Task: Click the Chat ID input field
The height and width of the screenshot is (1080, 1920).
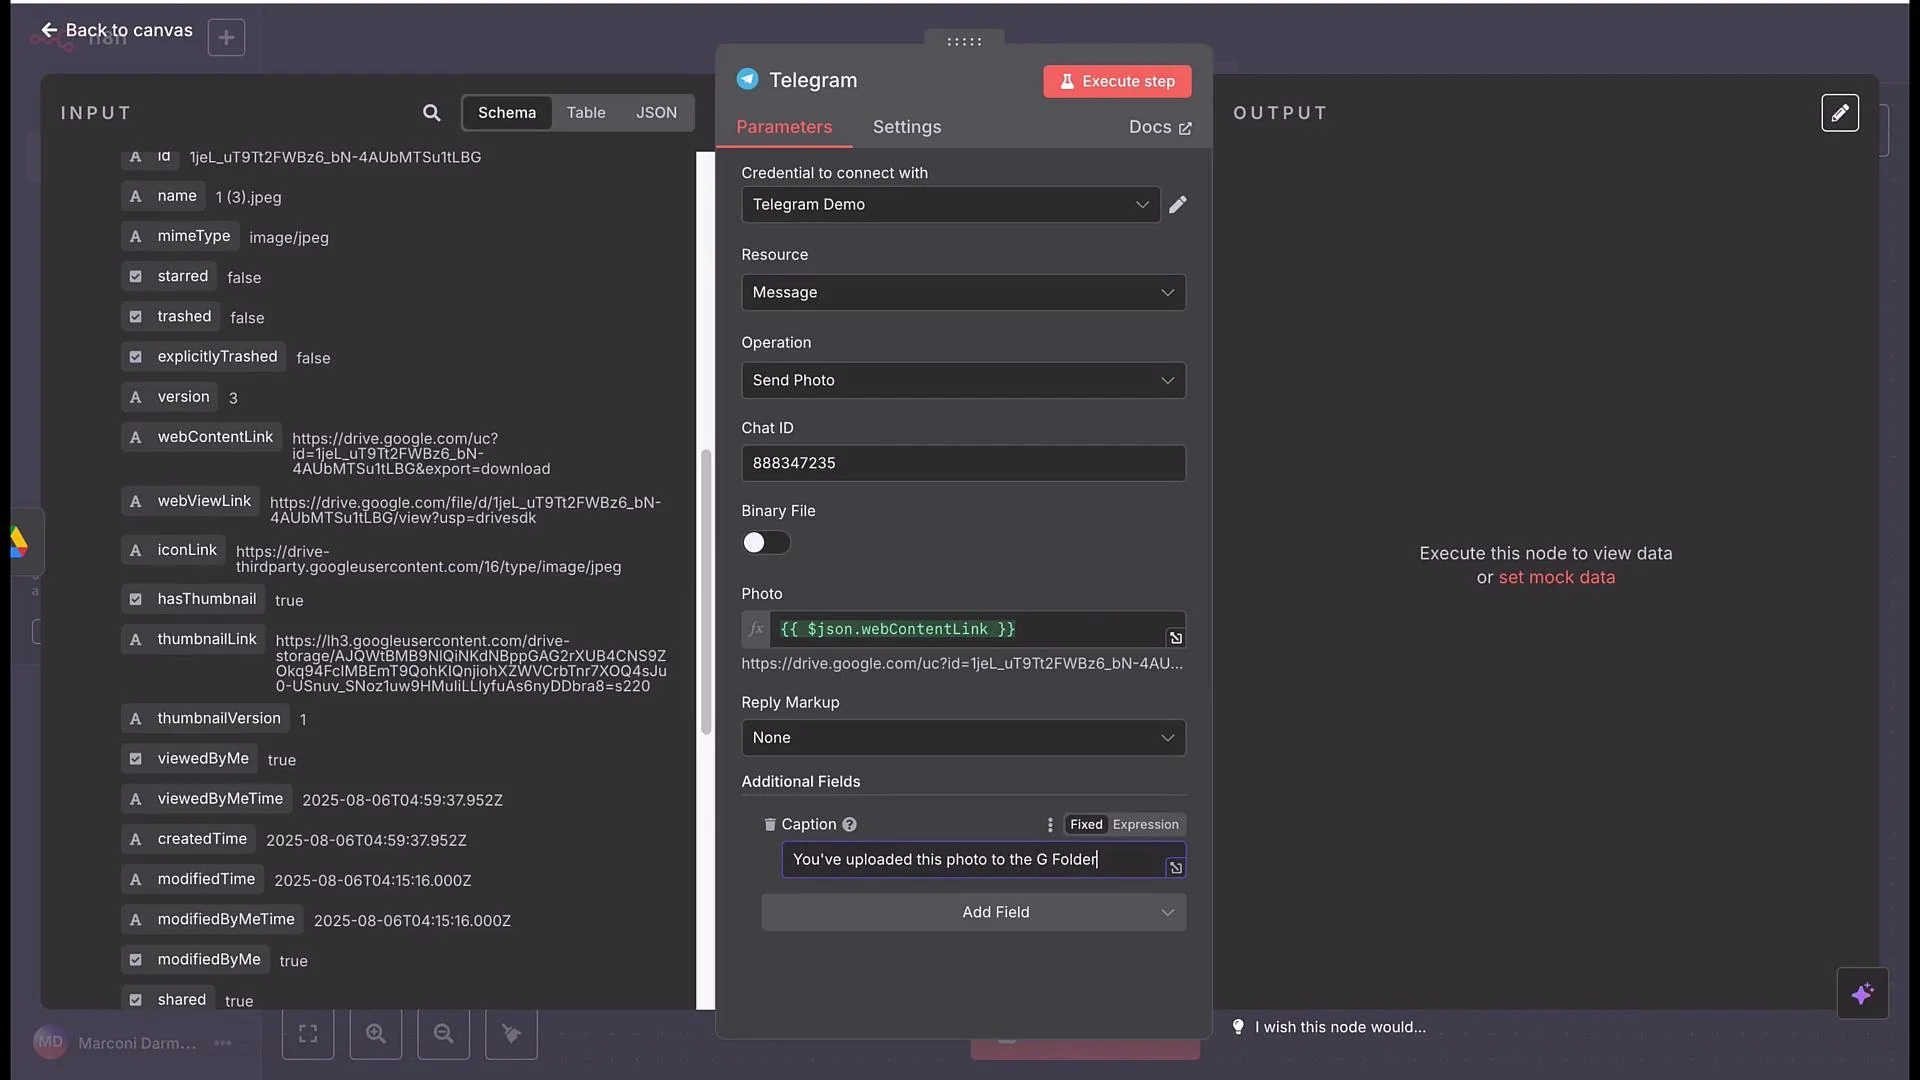Action: 963,463
